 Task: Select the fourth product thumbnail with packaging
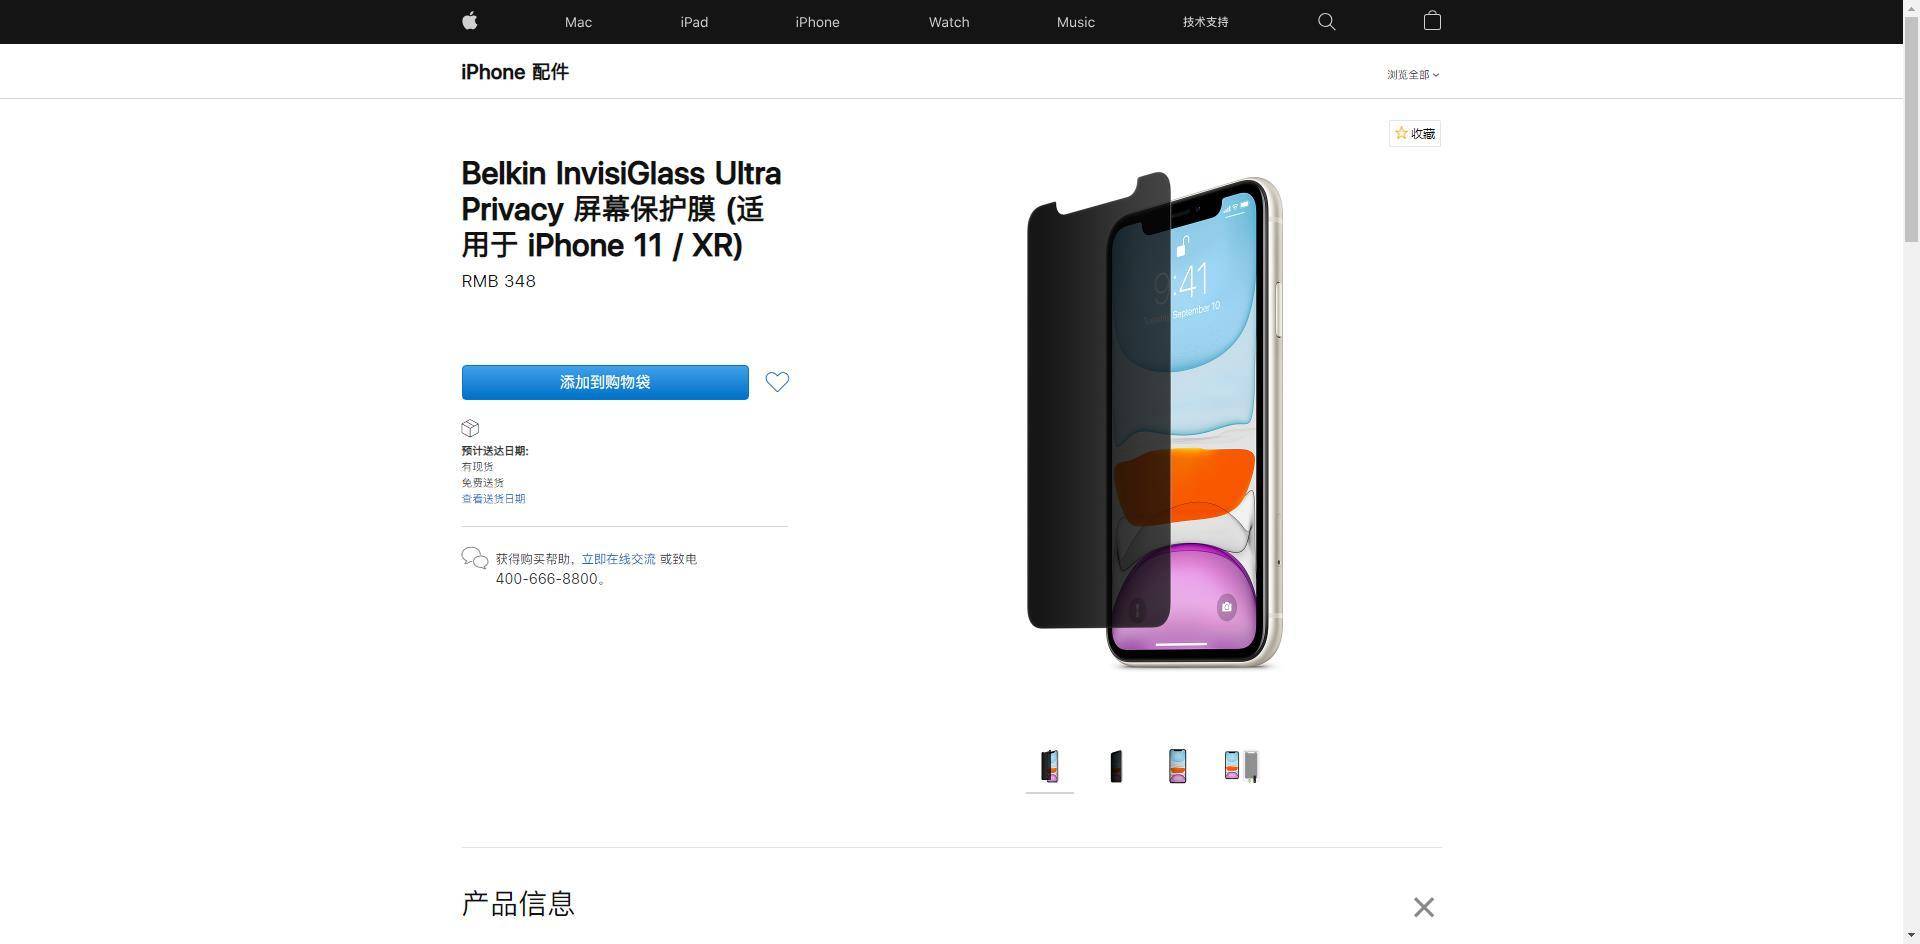point(1241,767)
